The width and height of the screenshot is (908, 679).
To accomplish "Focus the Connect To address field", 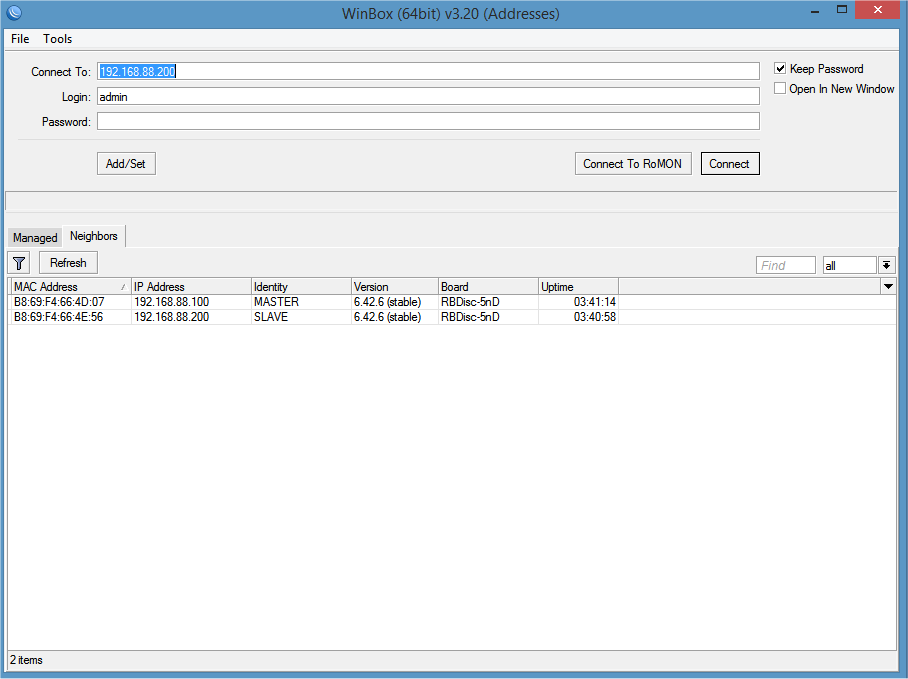I will (x=428, y=71).
